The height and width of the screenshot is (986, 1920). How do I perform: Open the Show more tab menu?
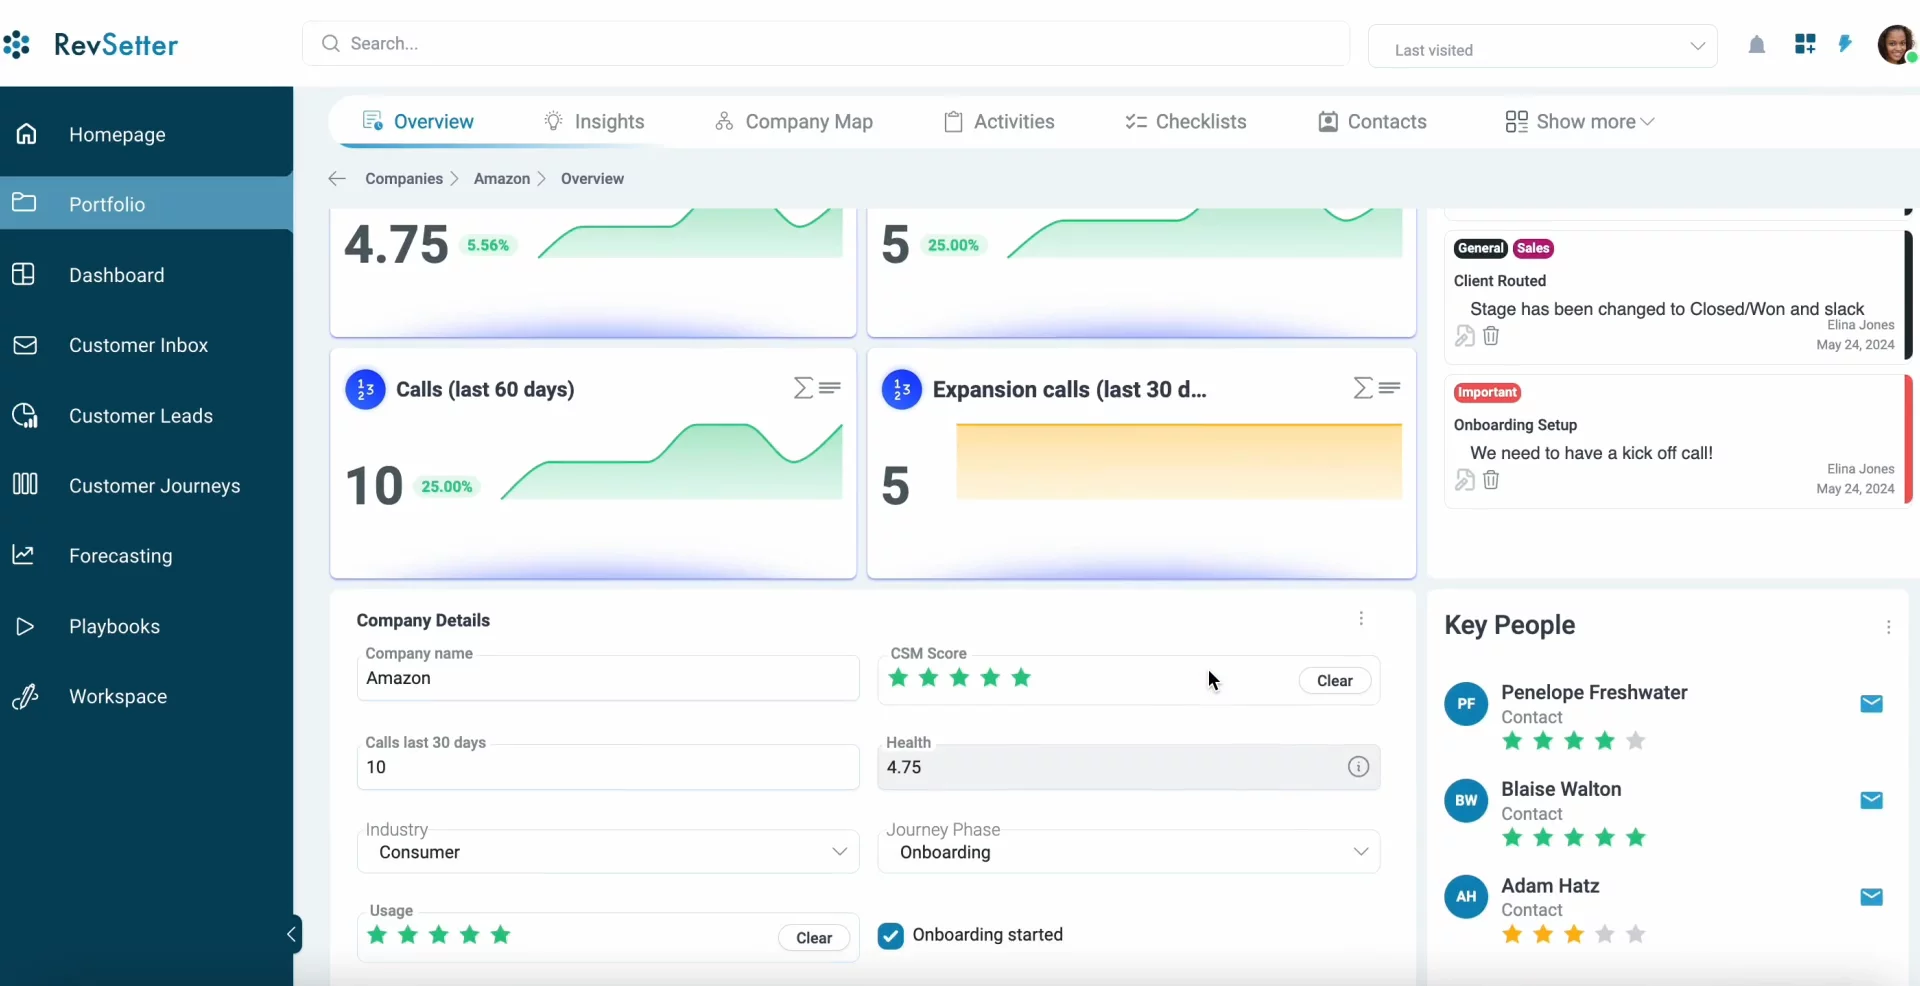(1580, 122)
